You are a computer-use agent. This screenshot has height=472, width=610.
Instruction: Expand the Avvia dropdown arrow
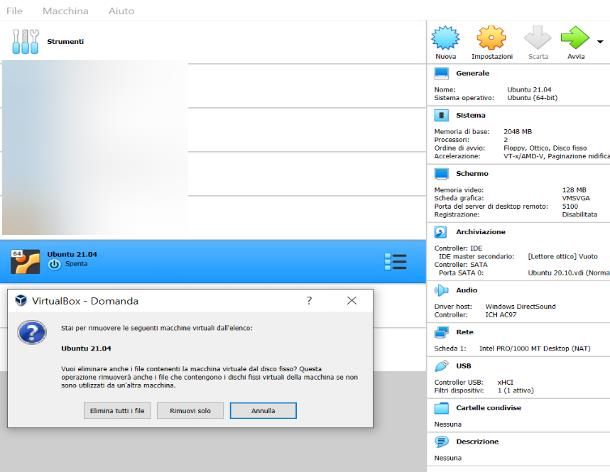(x=600, y=42)
